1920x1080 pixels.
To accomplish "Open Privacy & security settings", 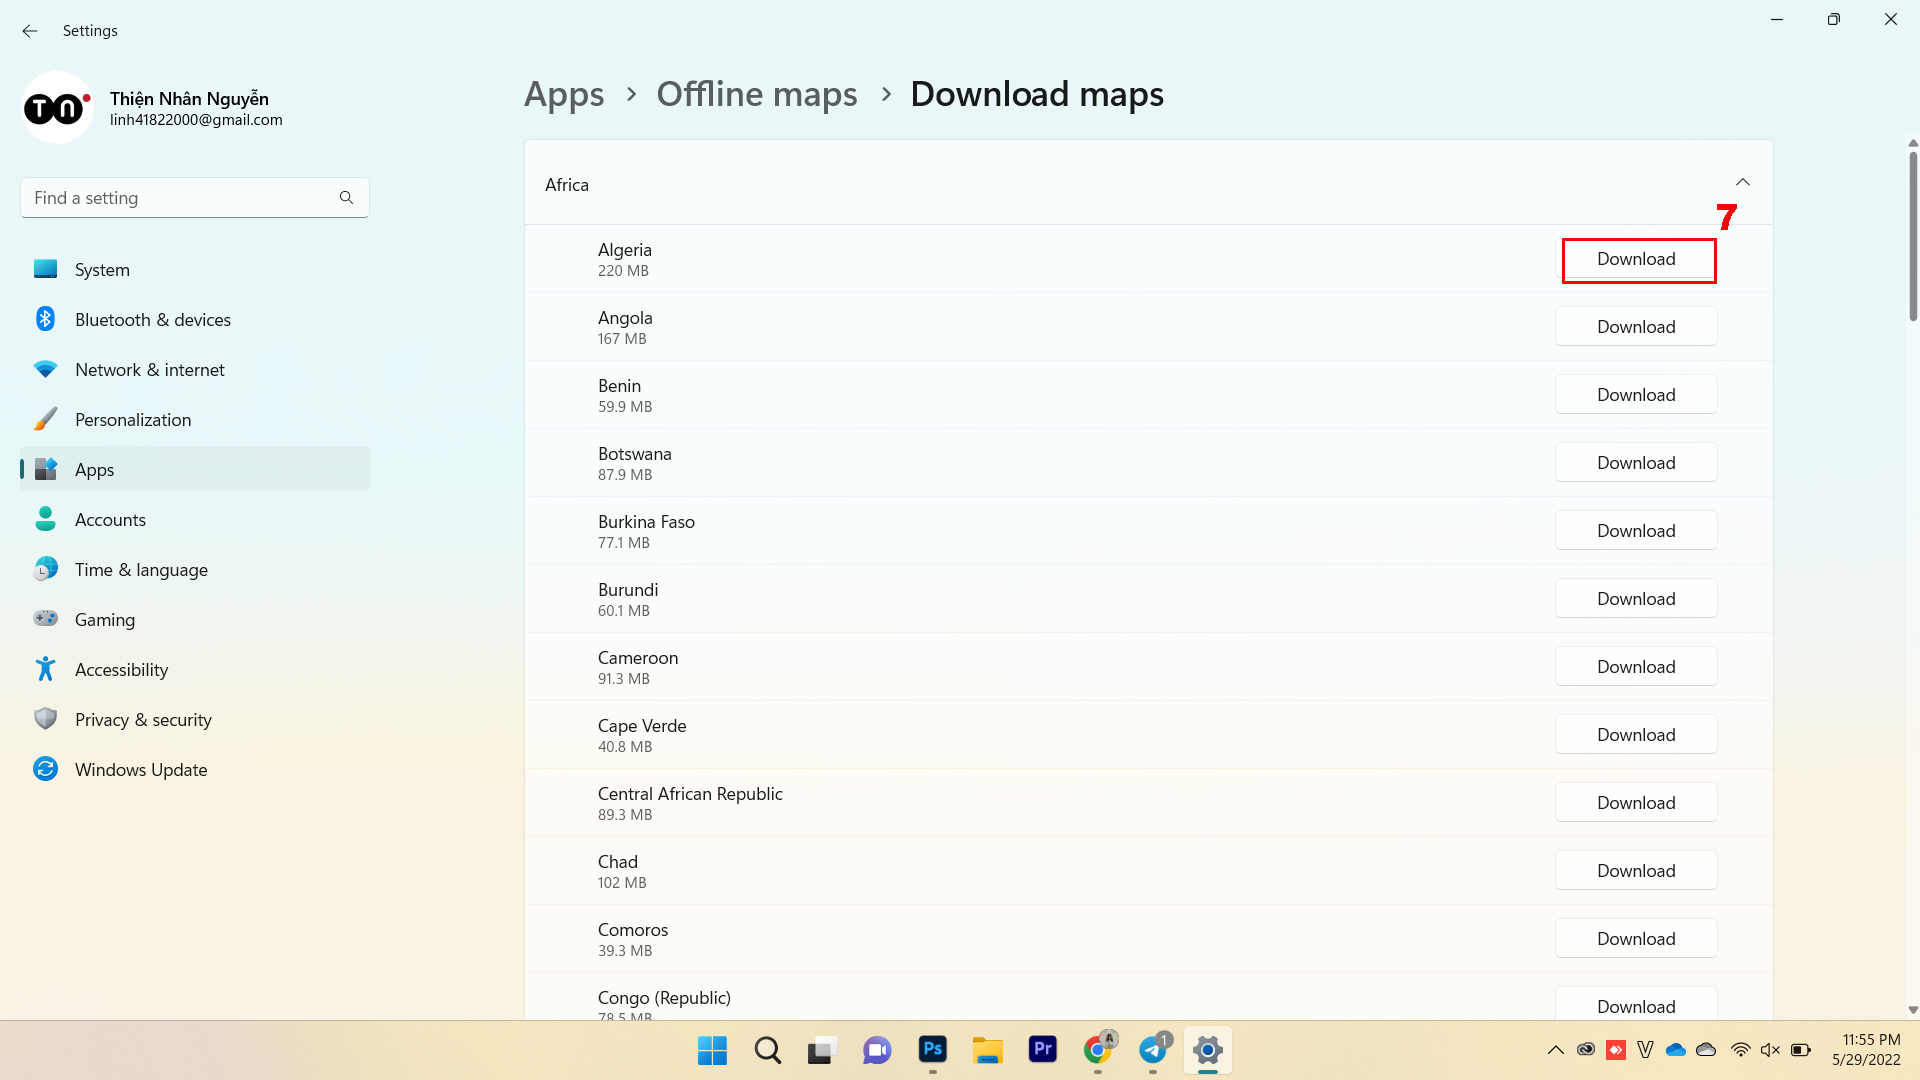I will pyautogui.click(x=142, y=719).
